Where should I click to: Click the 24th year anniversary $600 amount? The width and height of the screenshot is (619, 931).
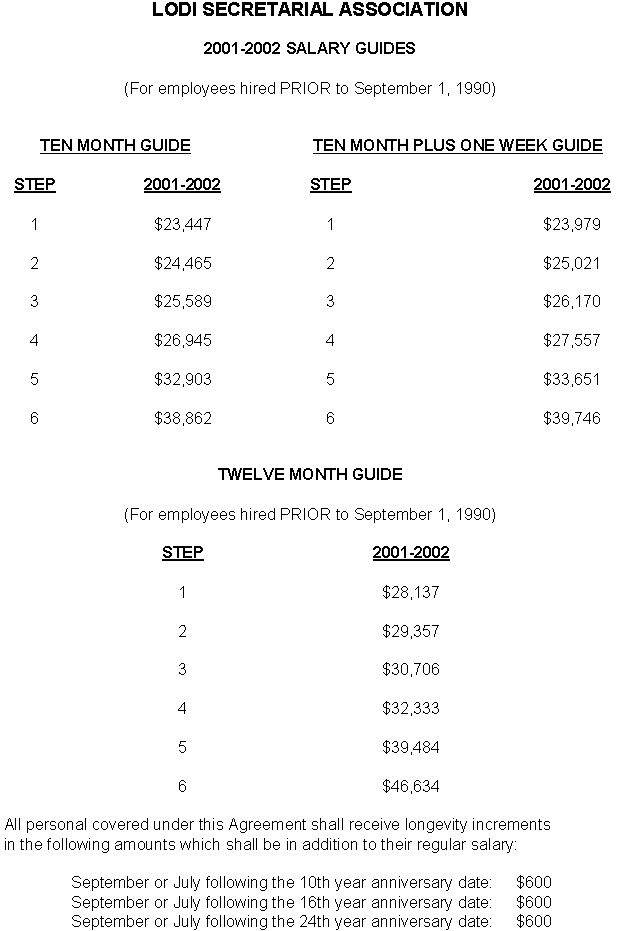[534, 921]
